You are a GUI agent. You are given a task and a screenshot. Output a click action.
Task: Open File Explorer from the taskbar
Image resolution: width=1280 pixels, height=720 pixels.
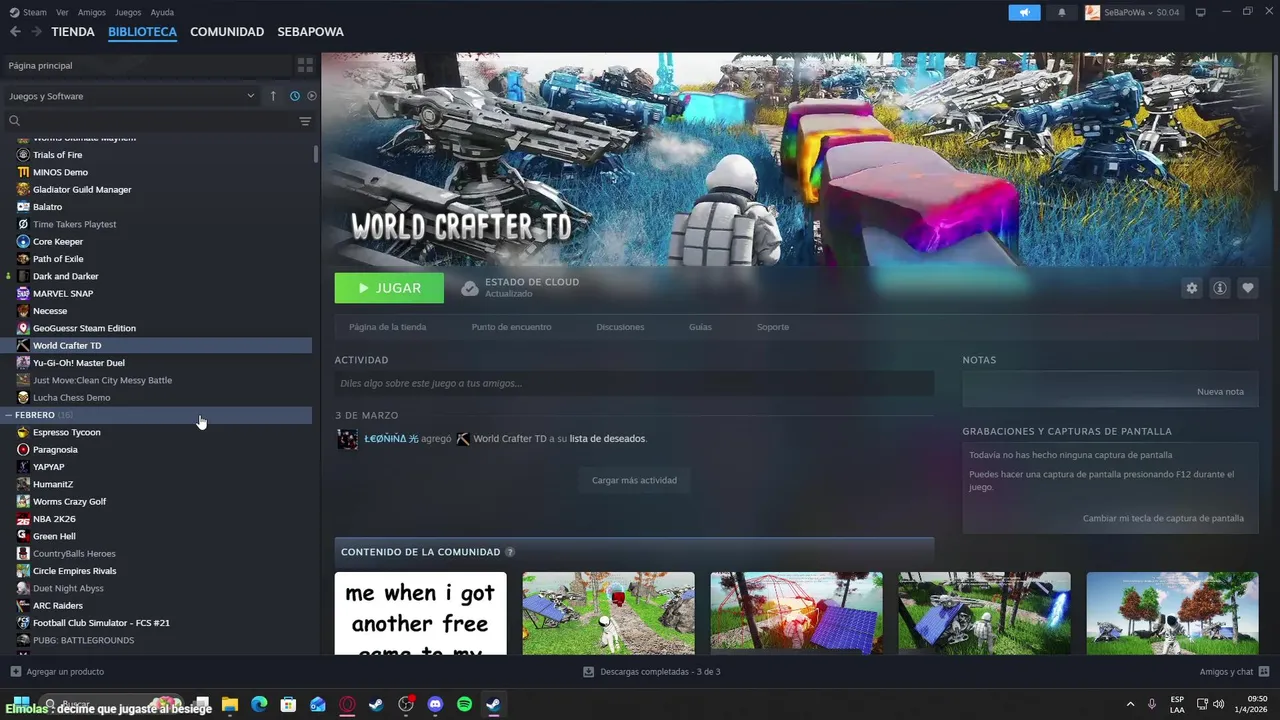230,704
